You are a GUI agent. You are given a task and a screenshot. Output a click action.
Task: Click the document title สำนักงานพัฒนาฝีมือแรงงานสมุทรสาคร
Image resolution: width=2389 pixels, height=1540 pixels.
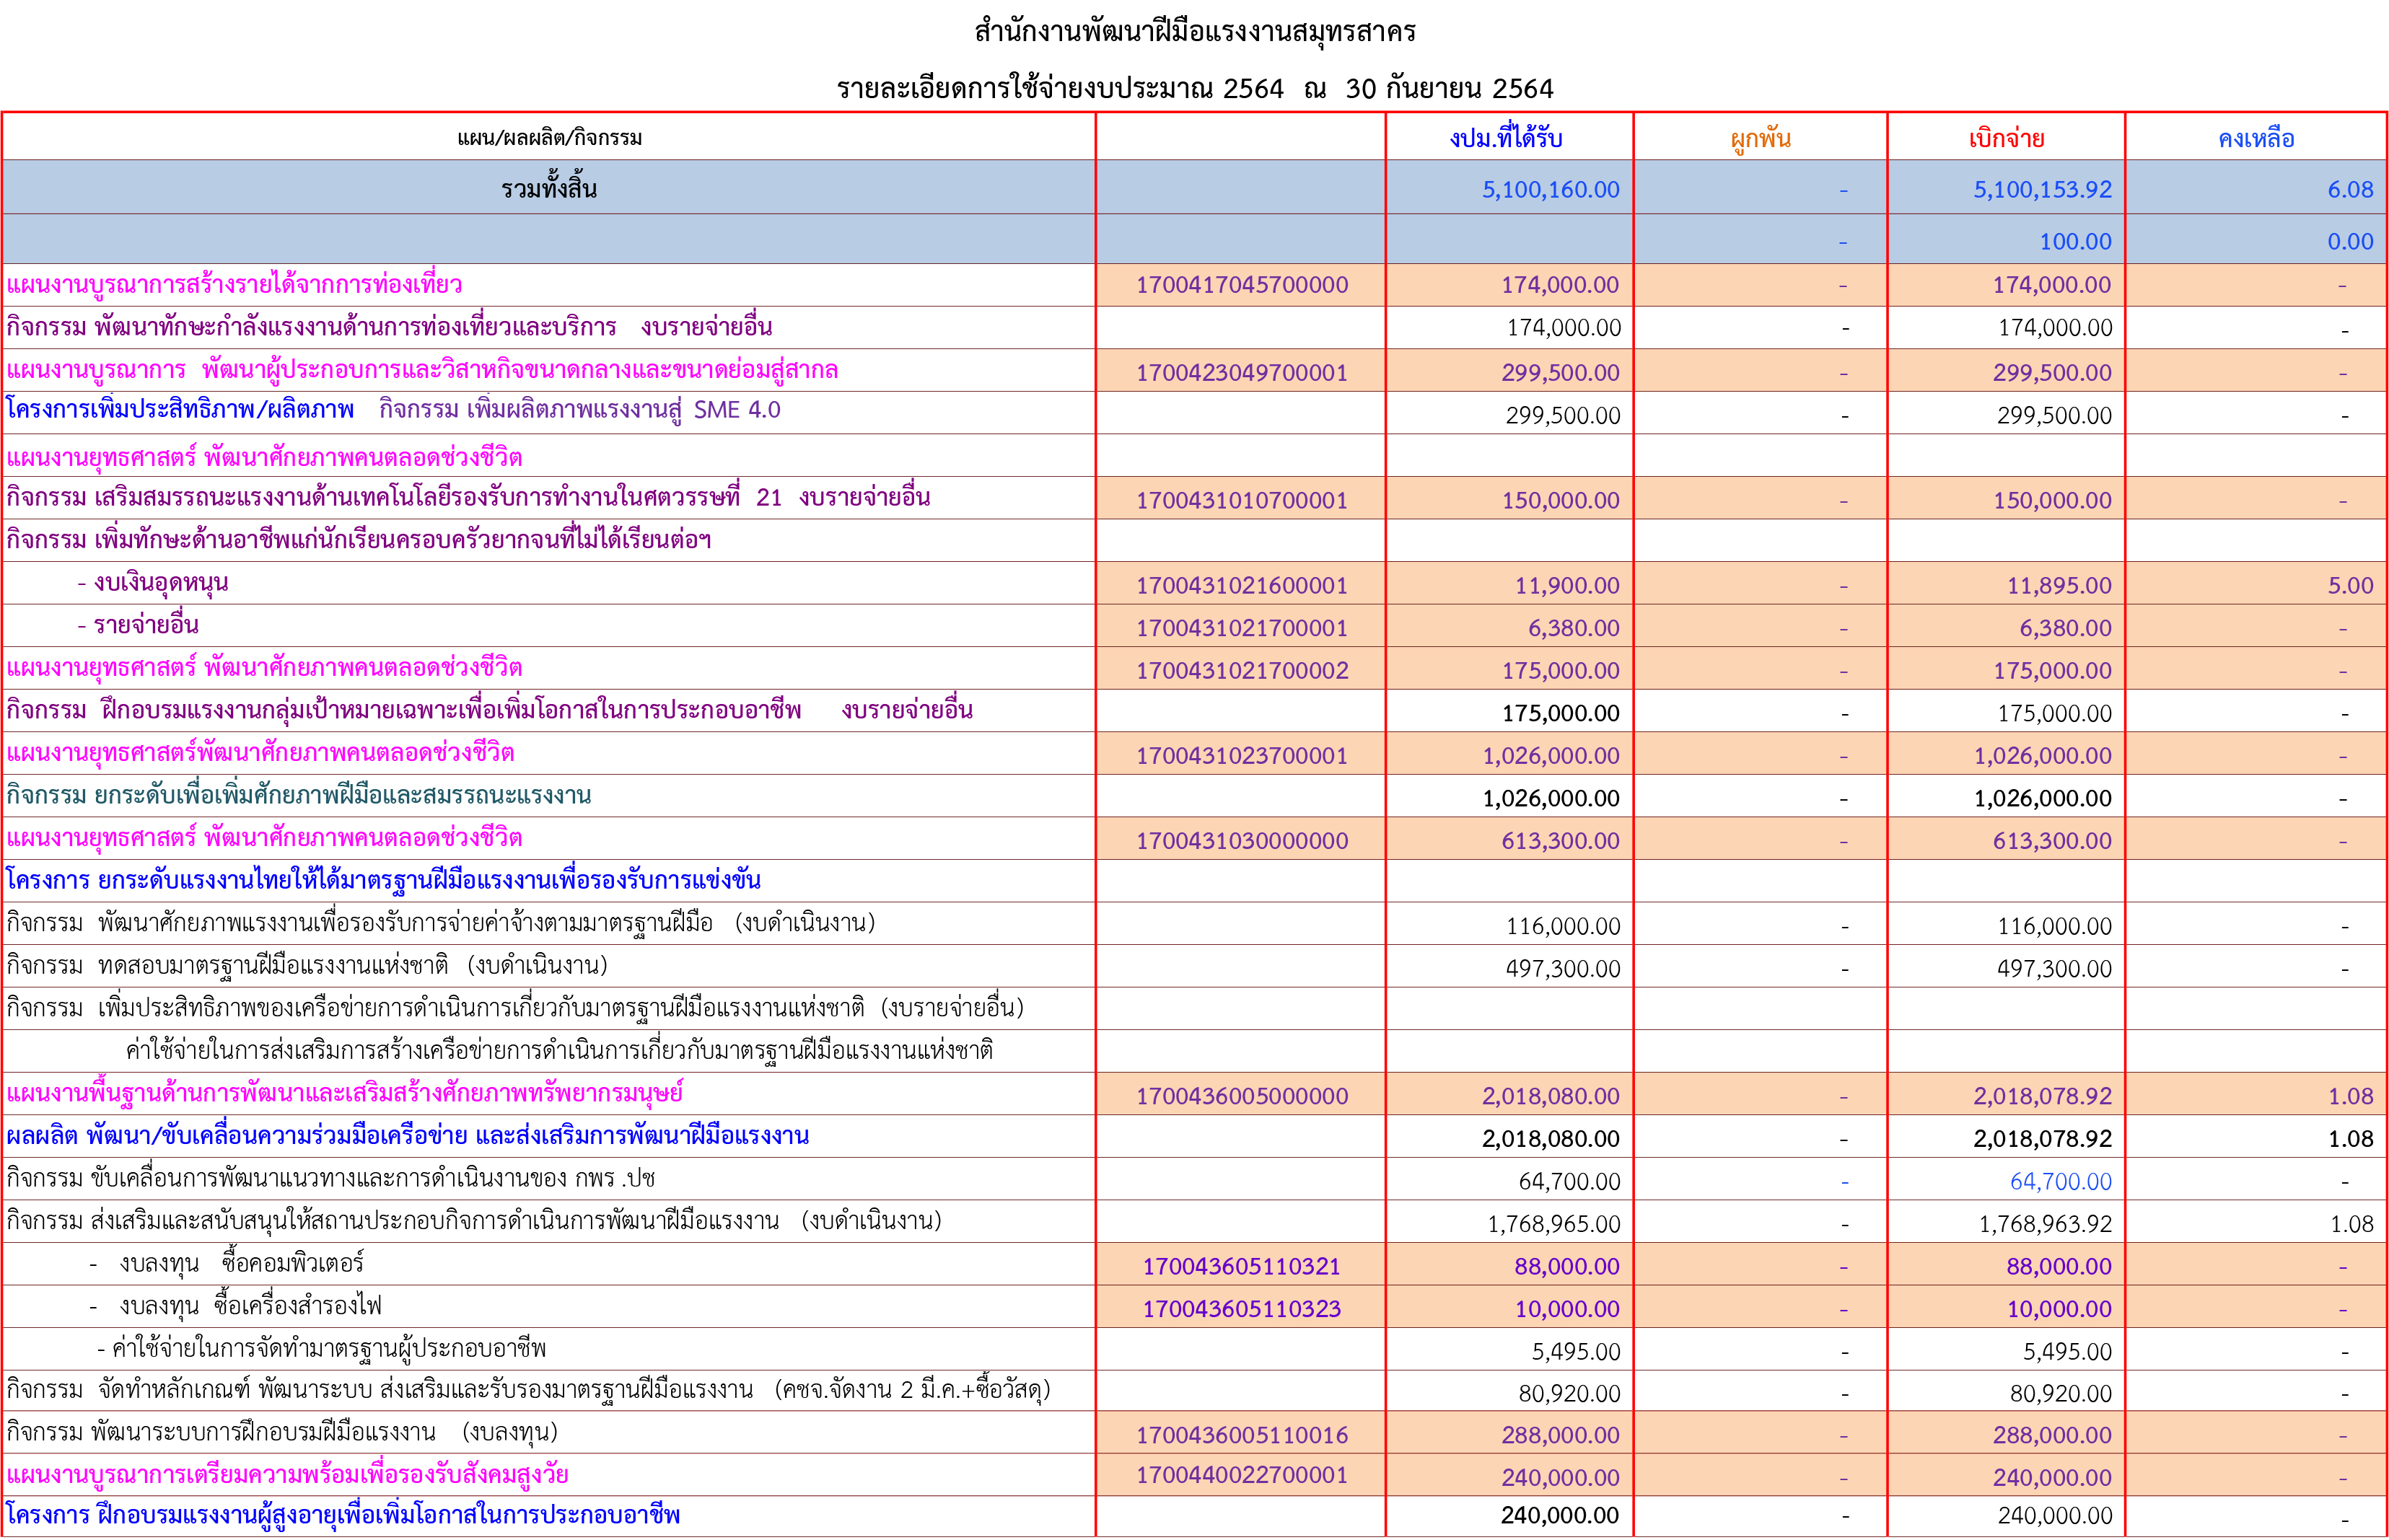1194,32
